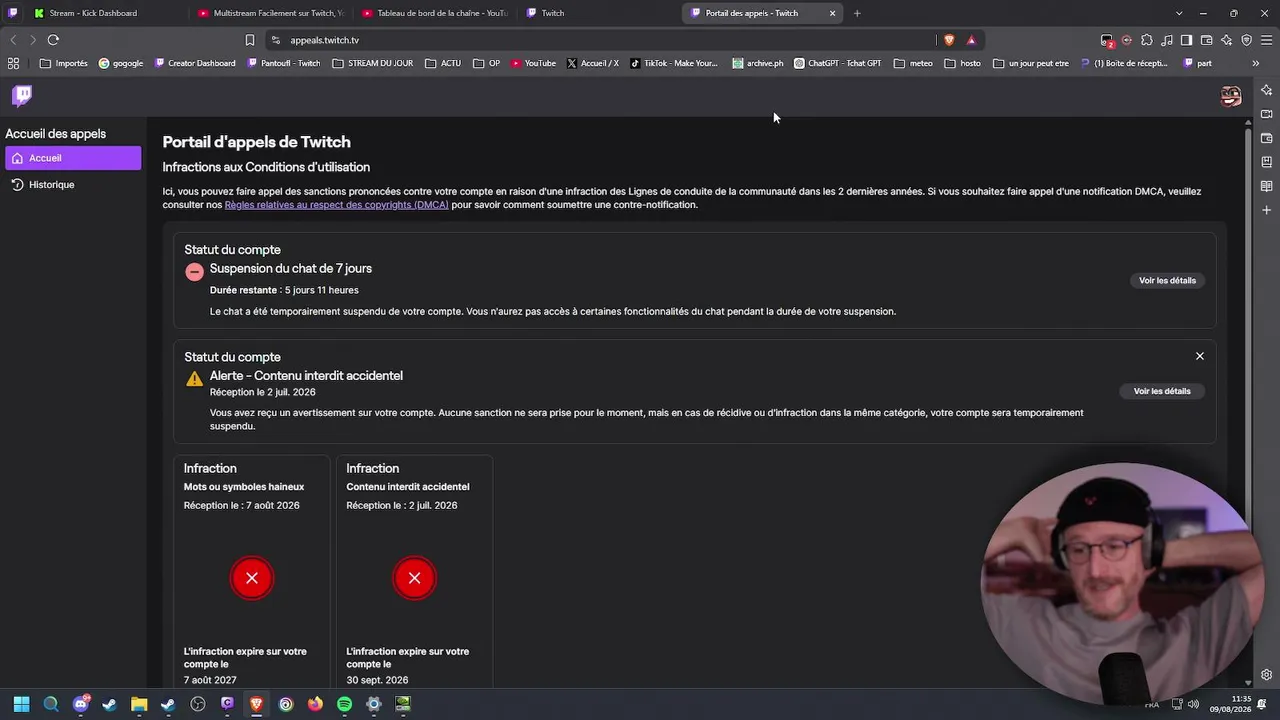Open the TikTok bookmark

point(674,63)
